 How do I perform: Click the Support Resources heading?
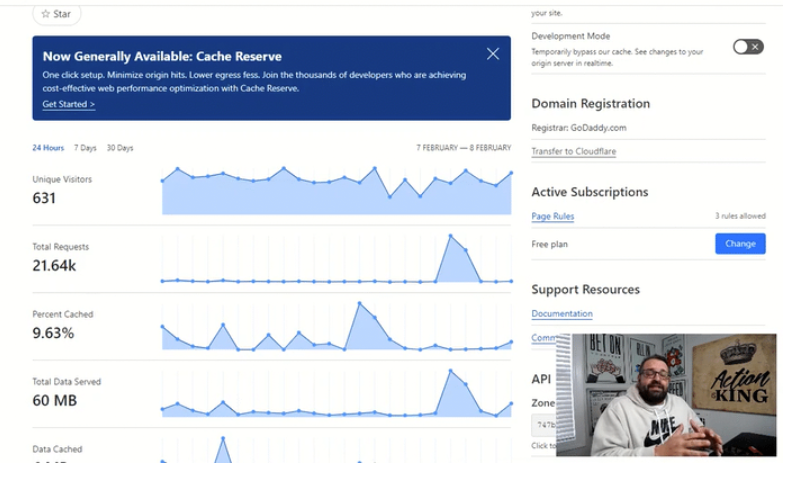[586, 289]
